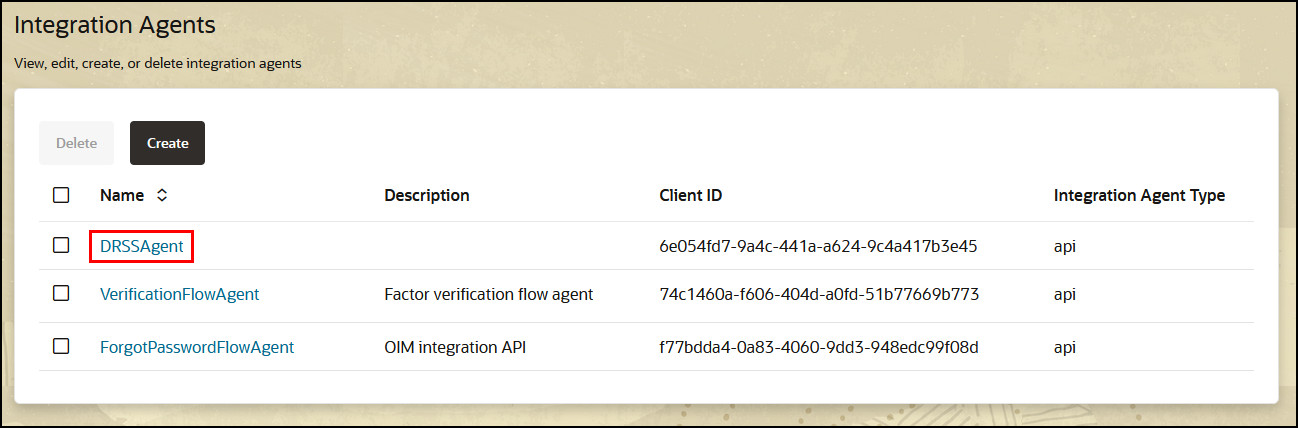Screen dimensions: 1298x428
Task: Open the ForgotPasswordFlowAgent link
Action: click(x=197, y=347)
